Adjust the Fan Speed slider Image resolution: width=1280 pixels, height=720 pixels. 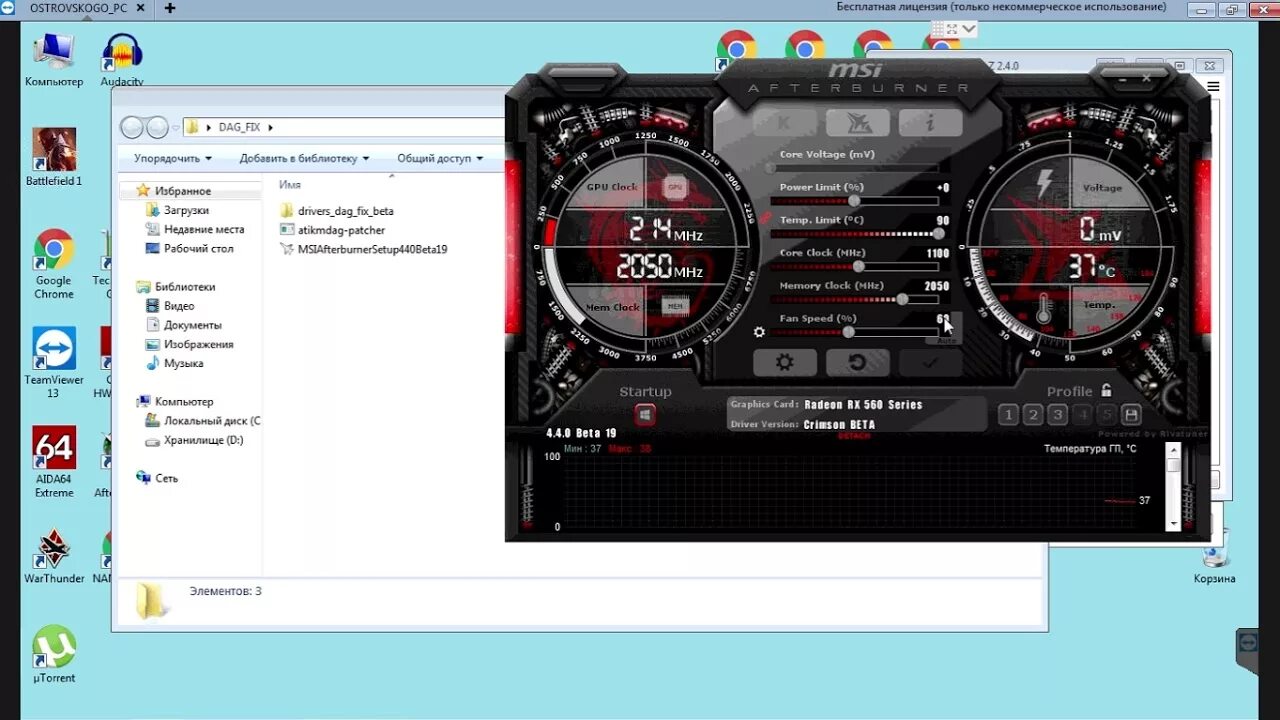tap(850, 332)
